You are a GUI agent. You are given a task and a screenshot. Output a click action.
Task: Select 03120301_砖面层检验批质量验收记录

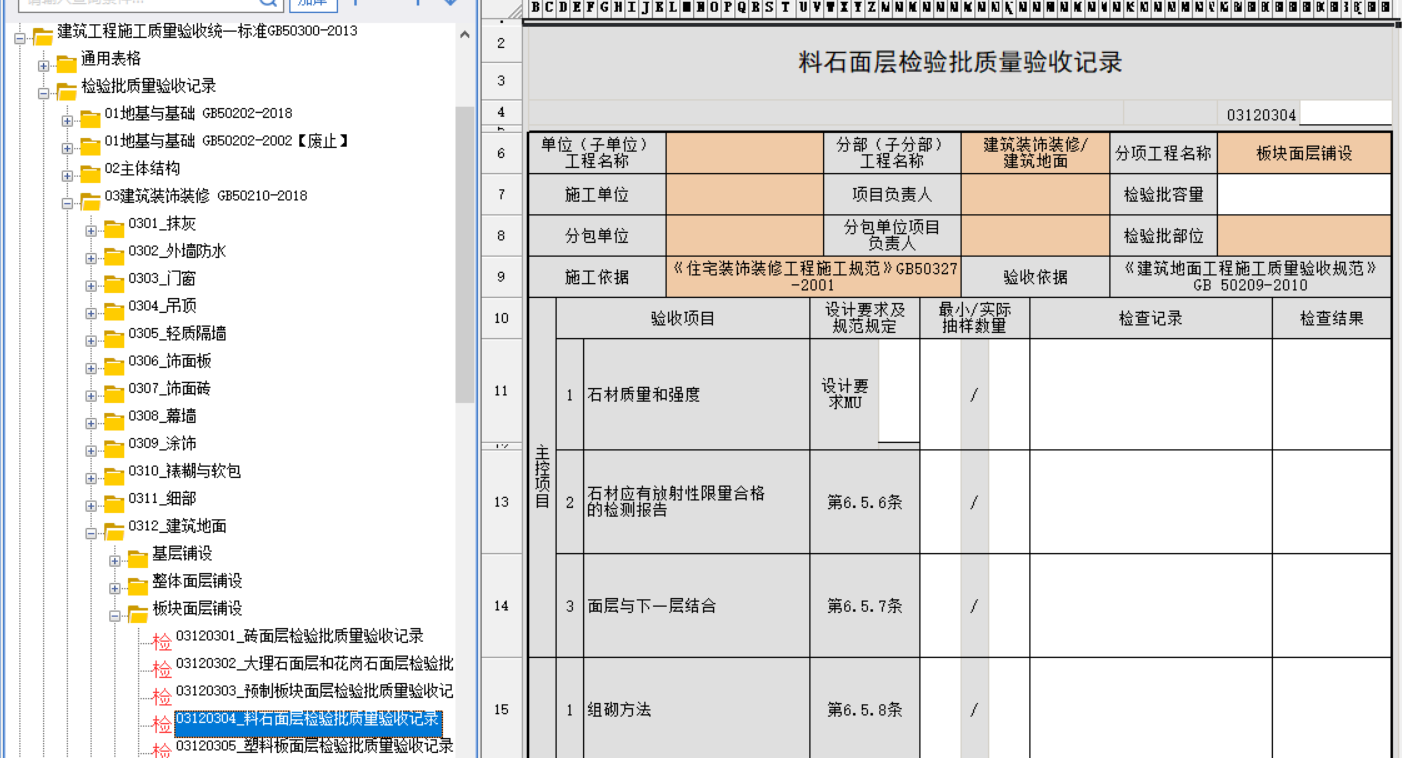click(x=299, y=636)
